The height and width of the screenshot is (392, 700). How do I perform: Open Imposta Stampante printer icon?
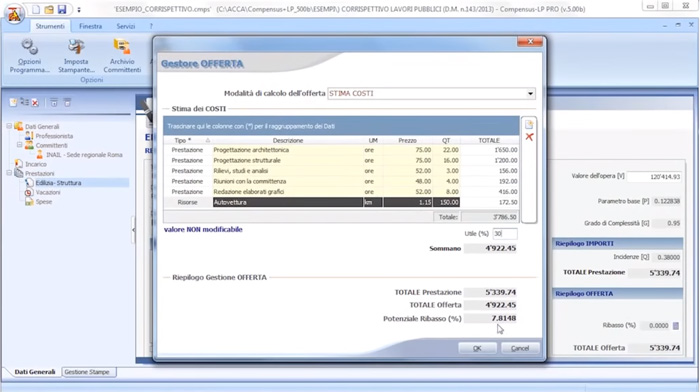[x=76, y=56]
